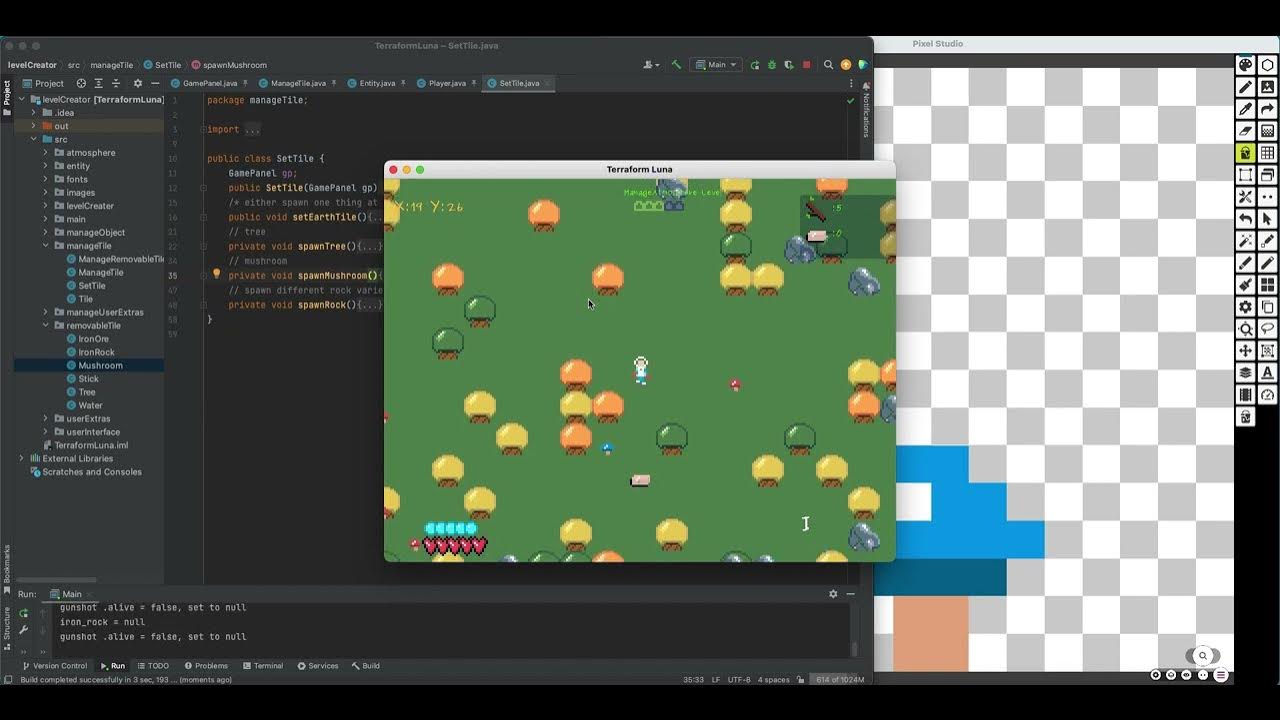The width and height of the screenshot is (1280, 720).
Task: Click the orange IDE update icon
Action: coord(846,65)
